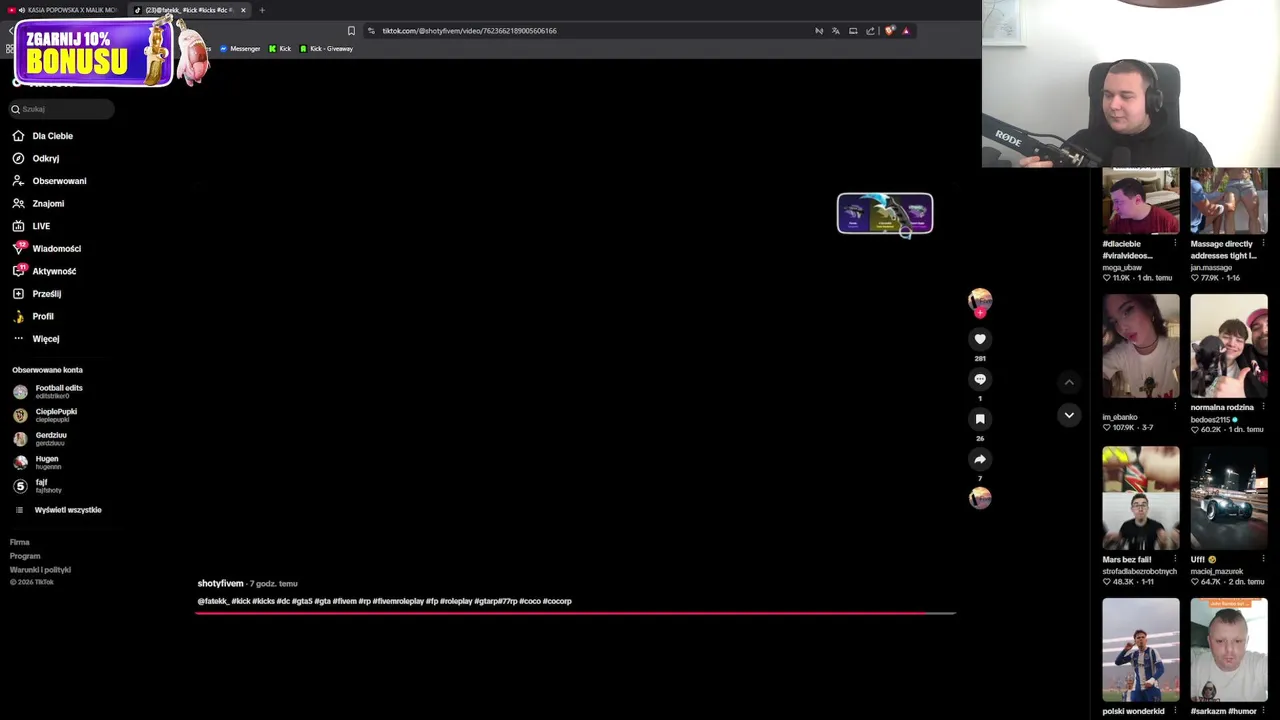Go to Profil page
Screen dimensions: 1280x720
coord(33,316)
